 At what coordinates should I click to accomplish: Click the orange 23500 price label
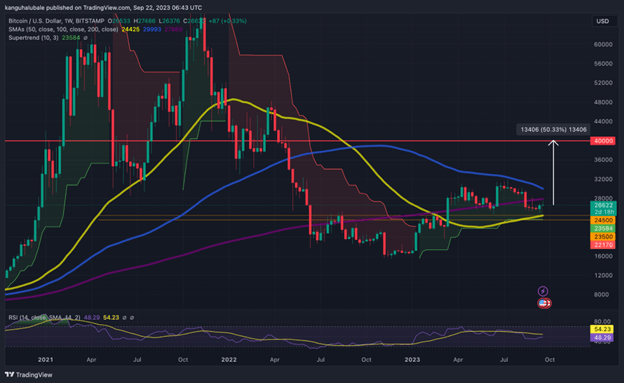(603, 237)
